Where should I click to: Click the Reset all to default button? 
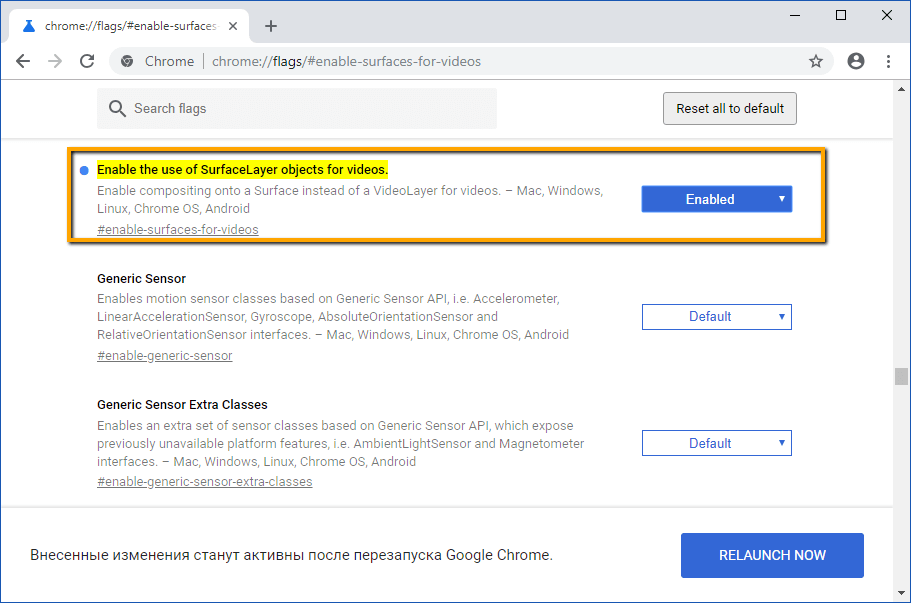[729, 108]
